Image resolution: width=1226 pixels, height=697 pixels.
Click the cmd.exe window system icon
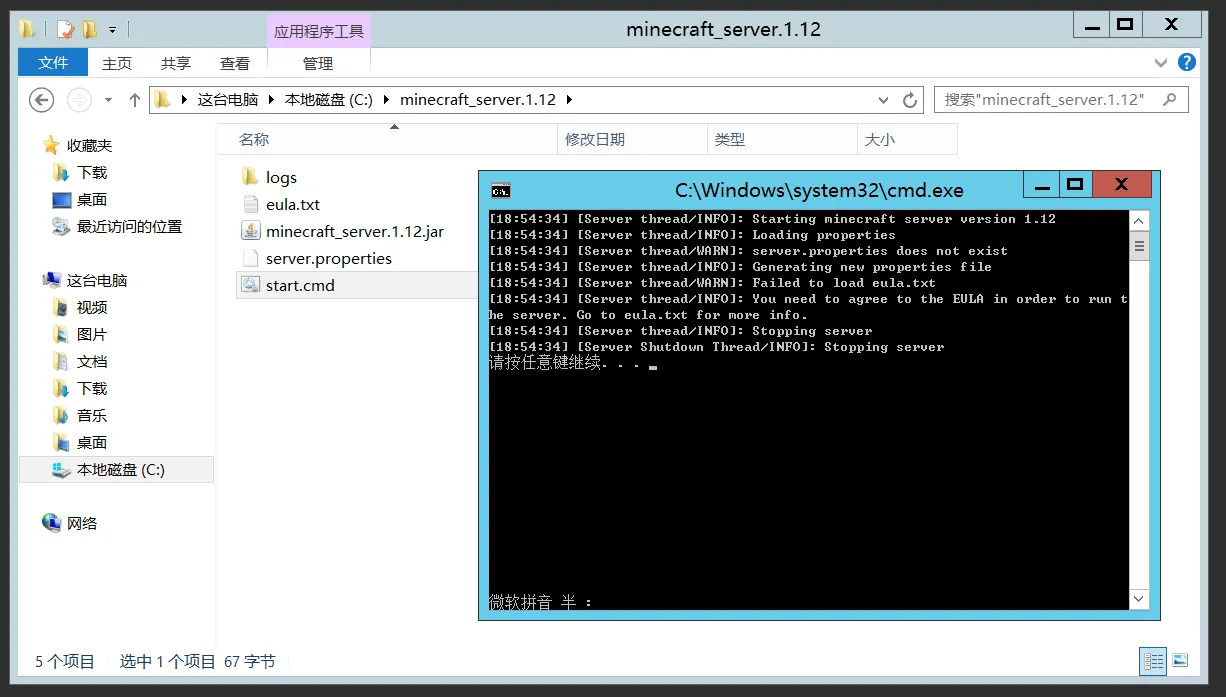pos(501,190)
